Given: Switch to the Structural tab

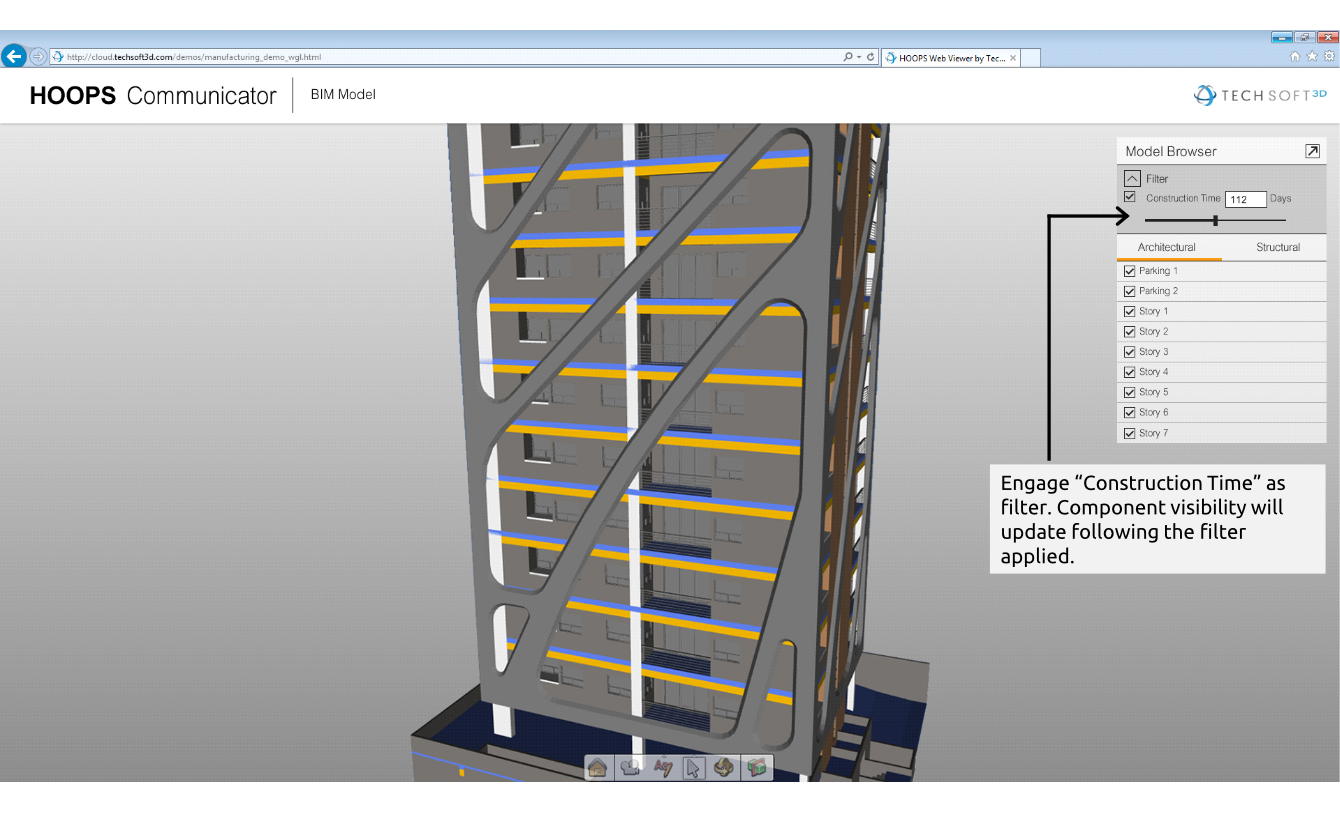Looking at the screenshot, I should coord(1278,247).
